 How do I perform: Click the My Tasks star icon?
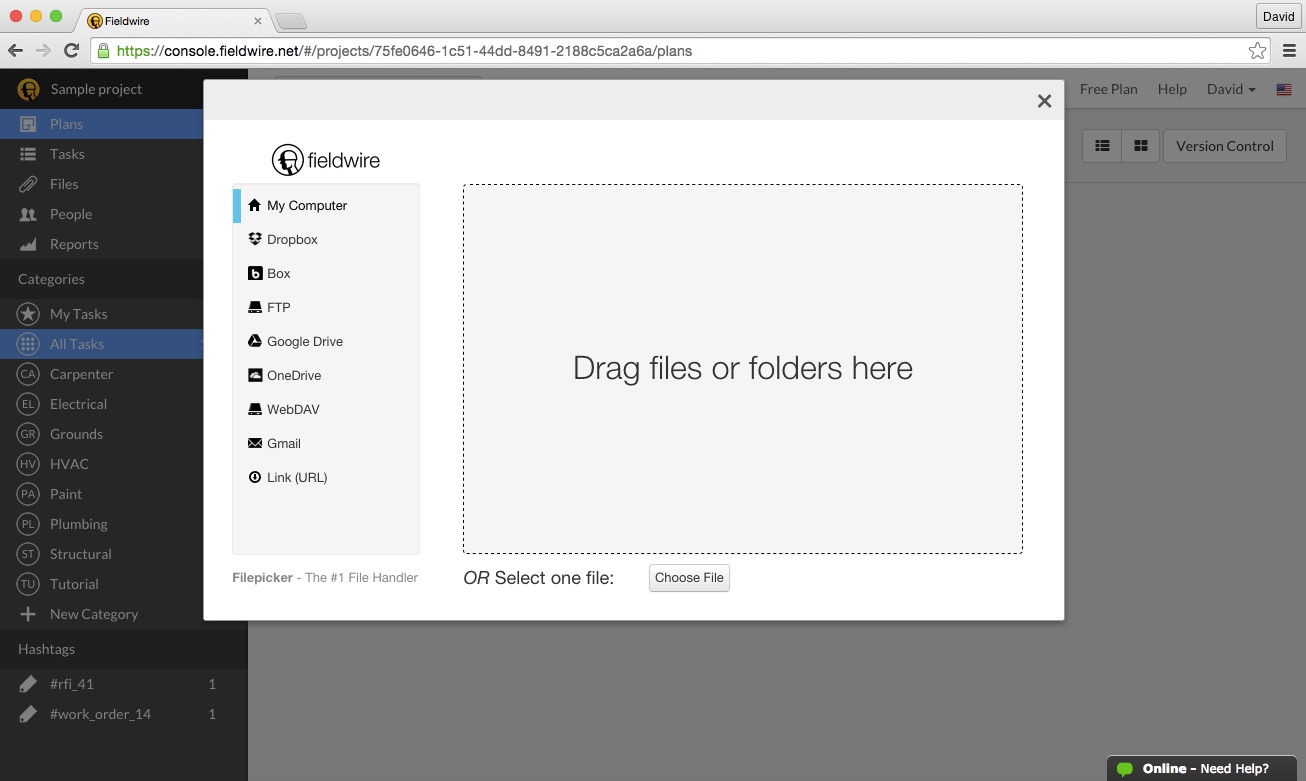(x=28, y=314)
